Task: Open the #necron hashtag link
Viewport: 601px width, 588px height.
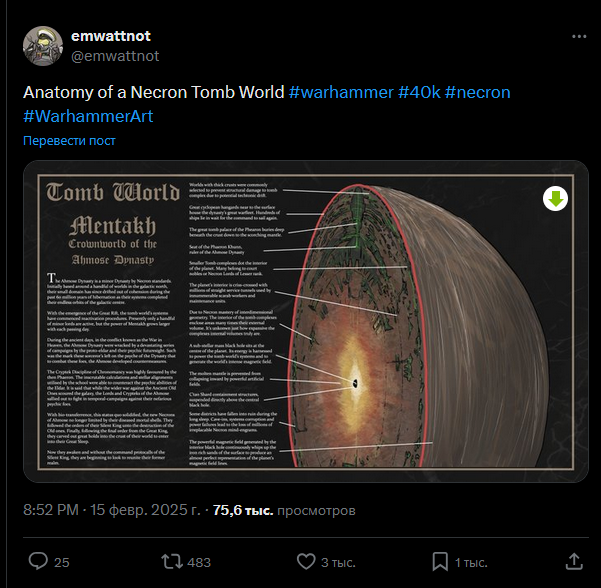Action: (x=478, y=92)
